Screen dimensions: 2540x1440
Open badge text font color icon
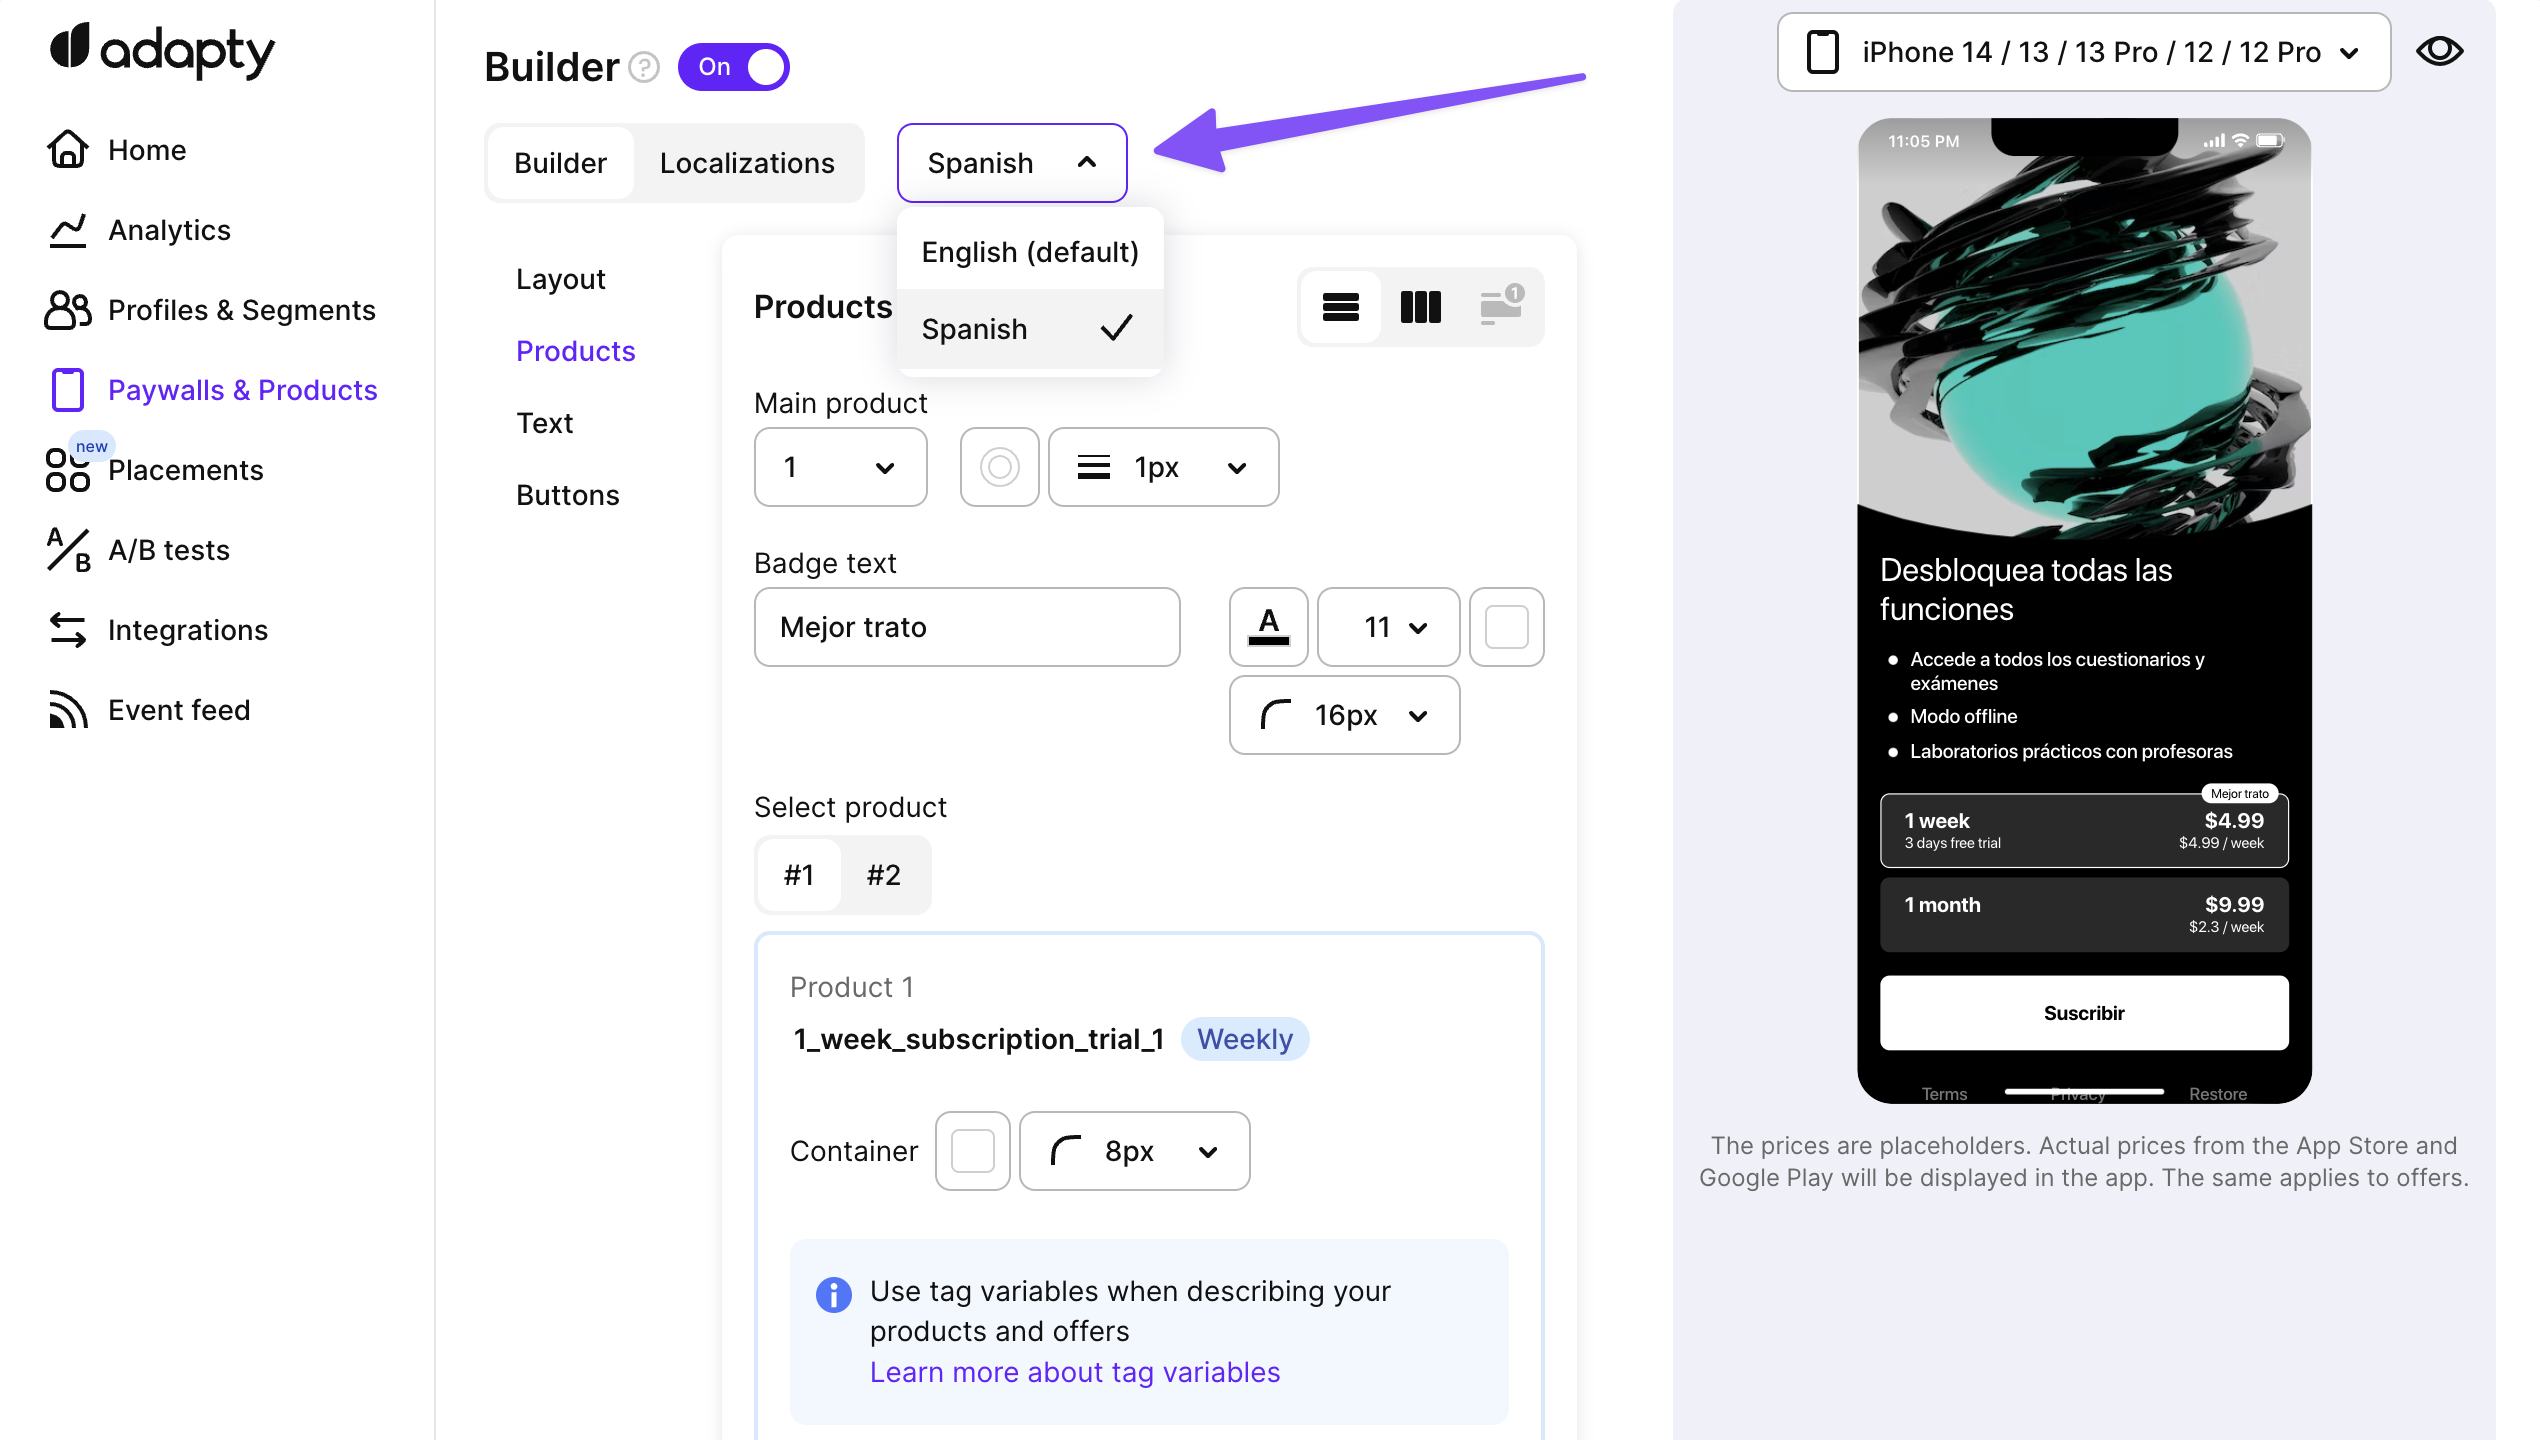click(1268, 627)
